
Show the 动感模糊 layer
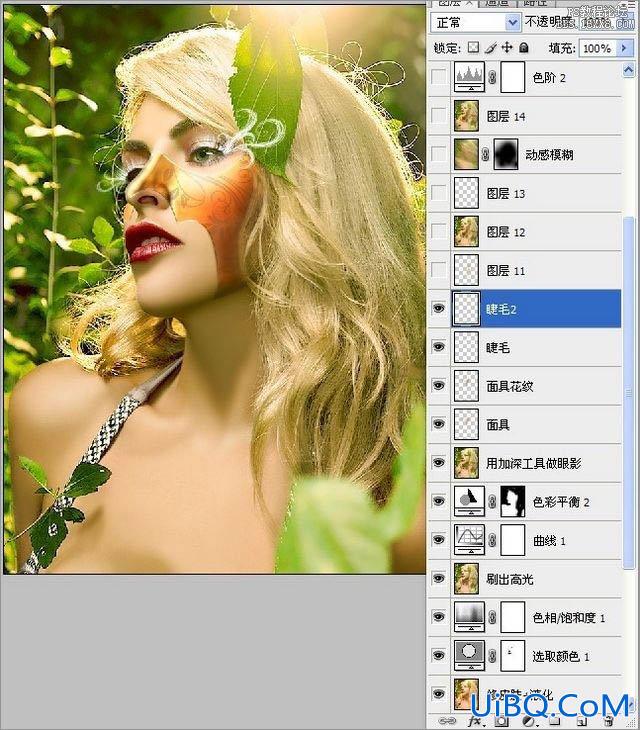pyautogui.click(x=438, y=154)
